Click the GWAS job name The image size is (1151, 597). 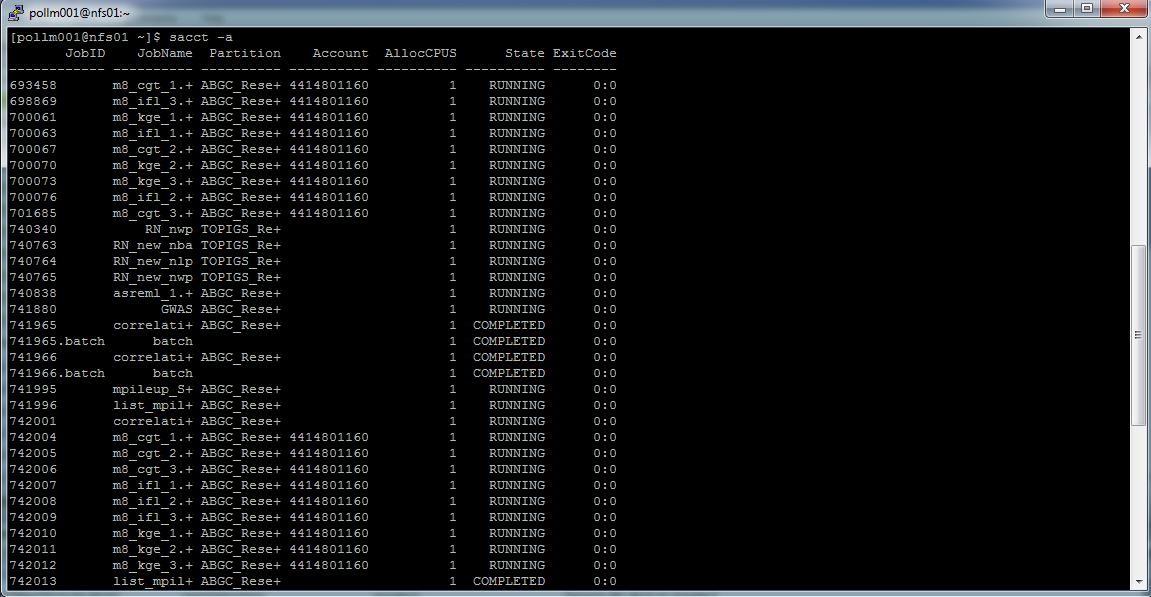pos(176,309)
